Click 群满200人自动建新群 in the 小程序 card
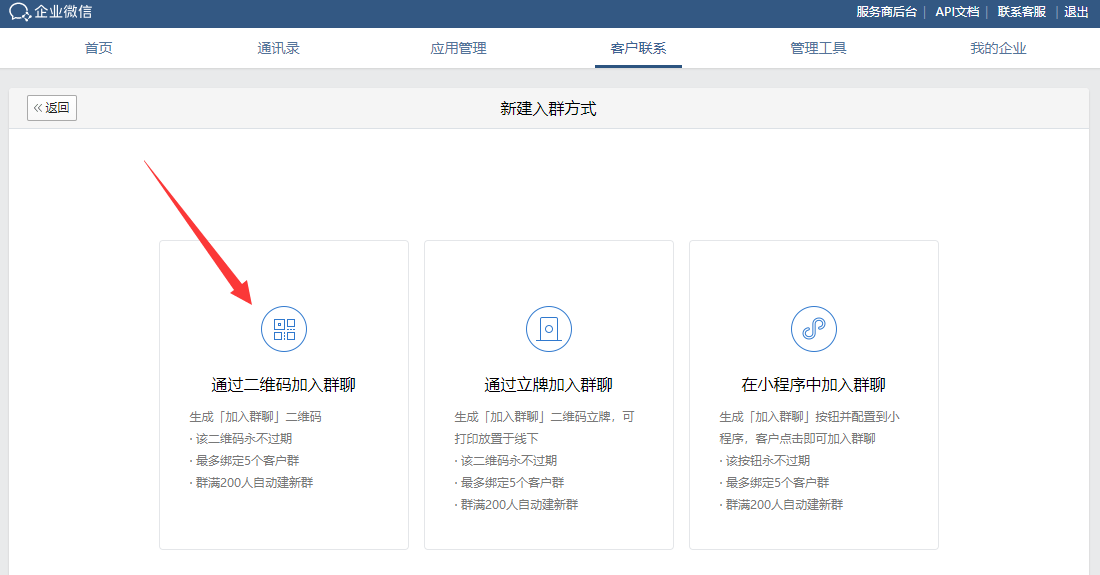1100x575 pixels. (x=782, y=504)
